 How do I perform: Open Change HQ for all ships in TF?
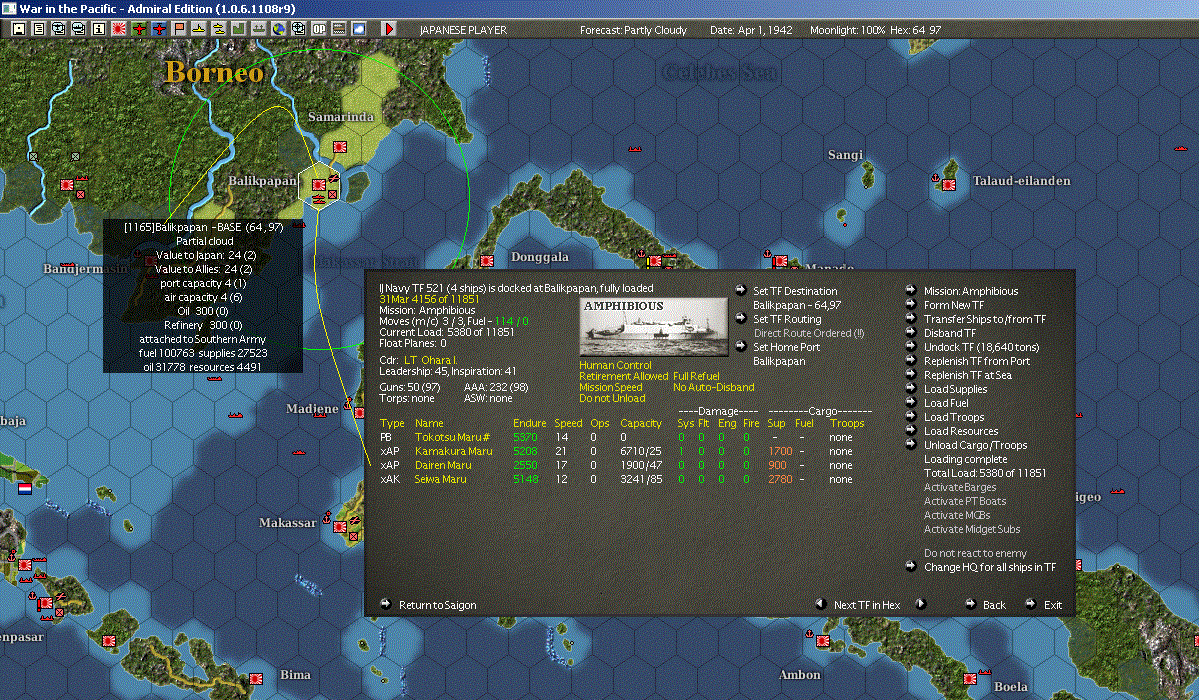coord(989,567)
